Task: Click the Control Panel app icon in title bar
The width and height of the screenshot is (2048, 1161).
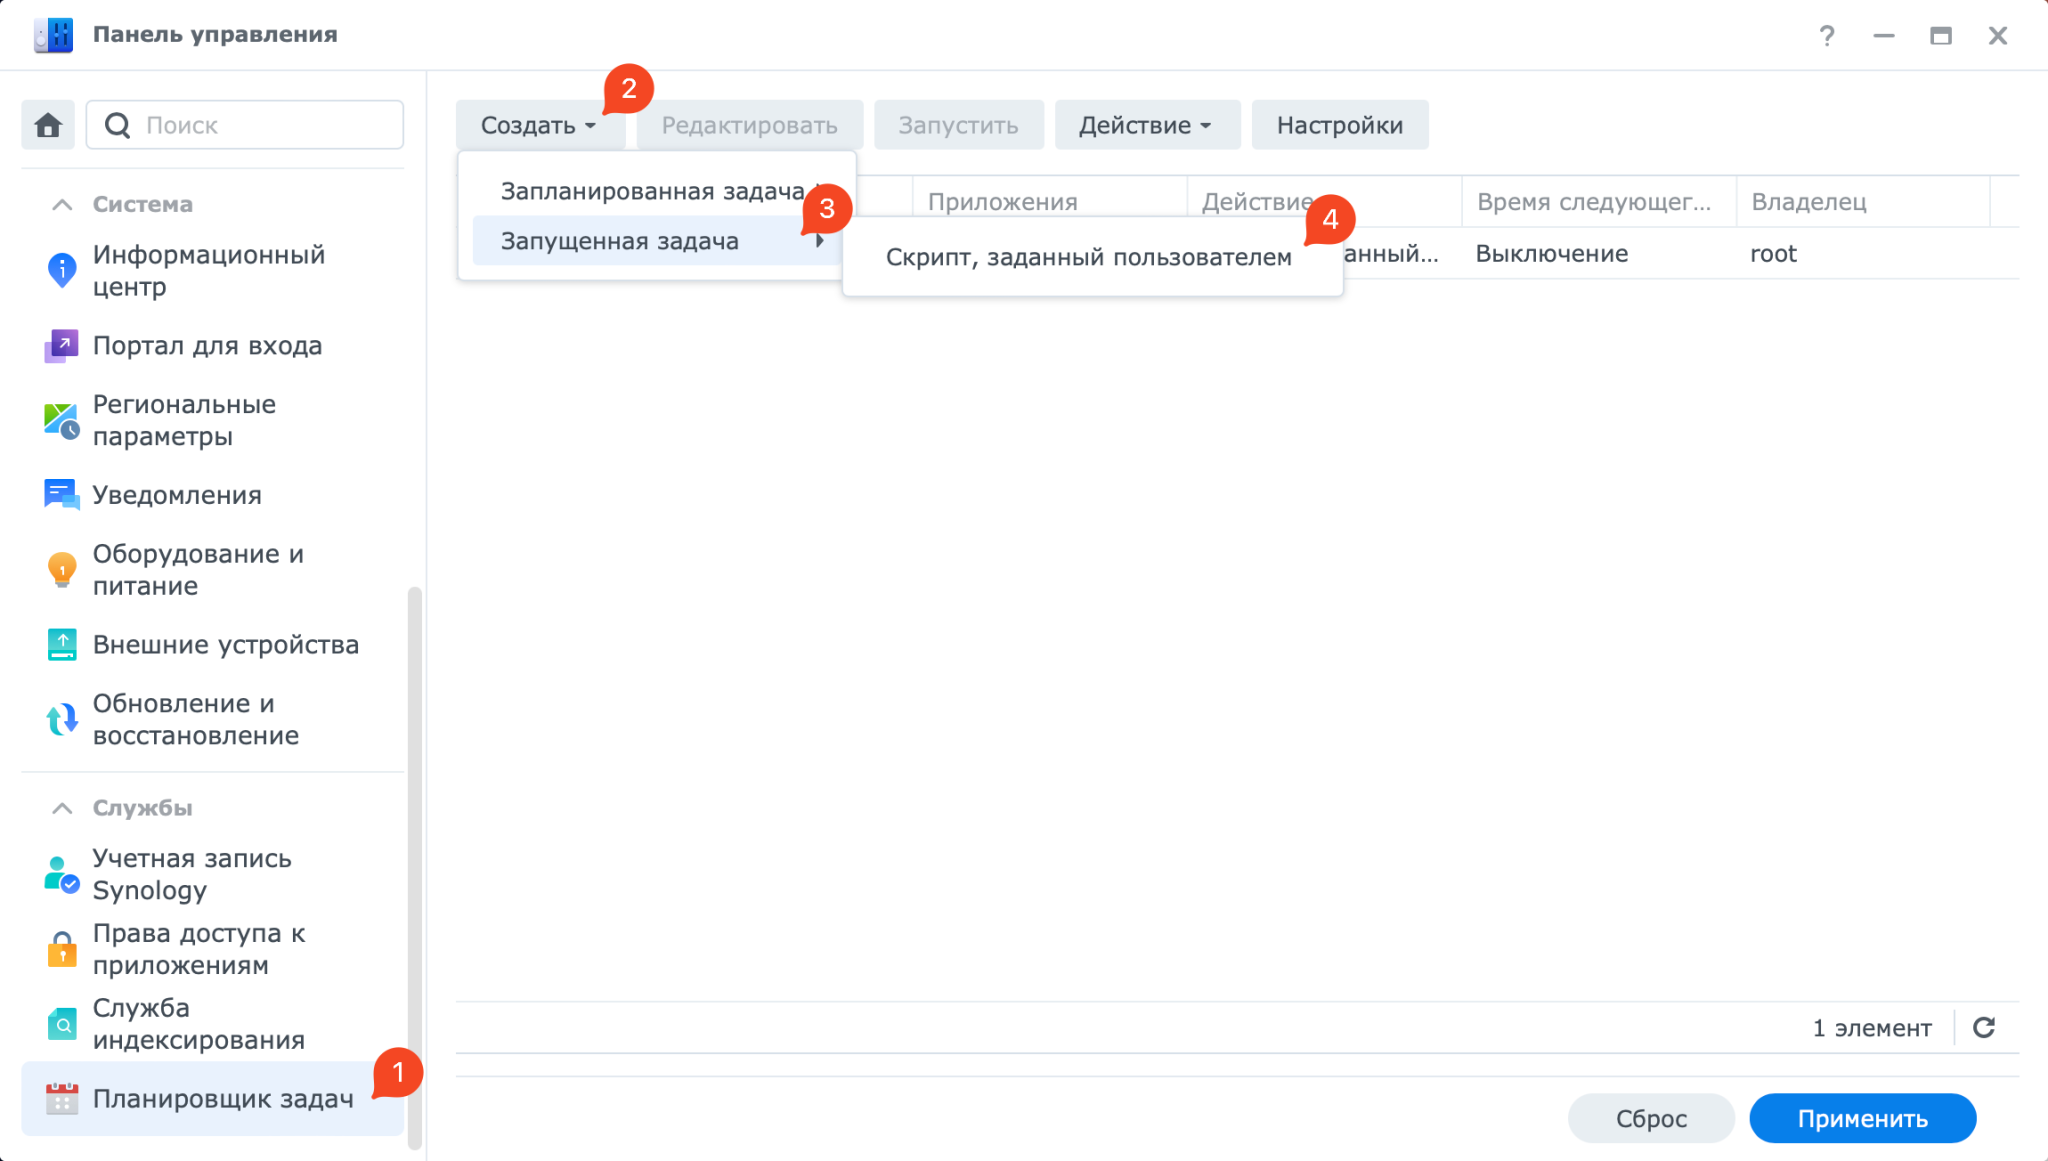Action: click(x=53, y=35)
